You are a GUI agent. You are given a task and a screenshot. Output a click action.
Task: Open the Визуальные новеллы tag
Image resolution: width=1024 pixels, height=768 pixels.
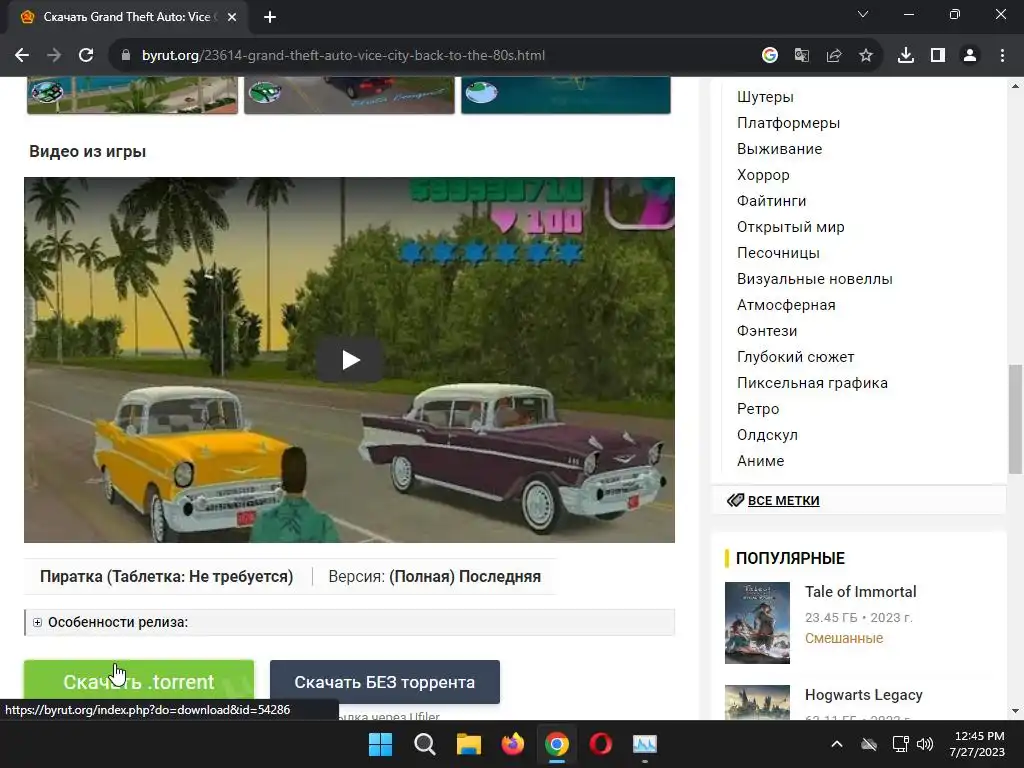tap(814, 279)
